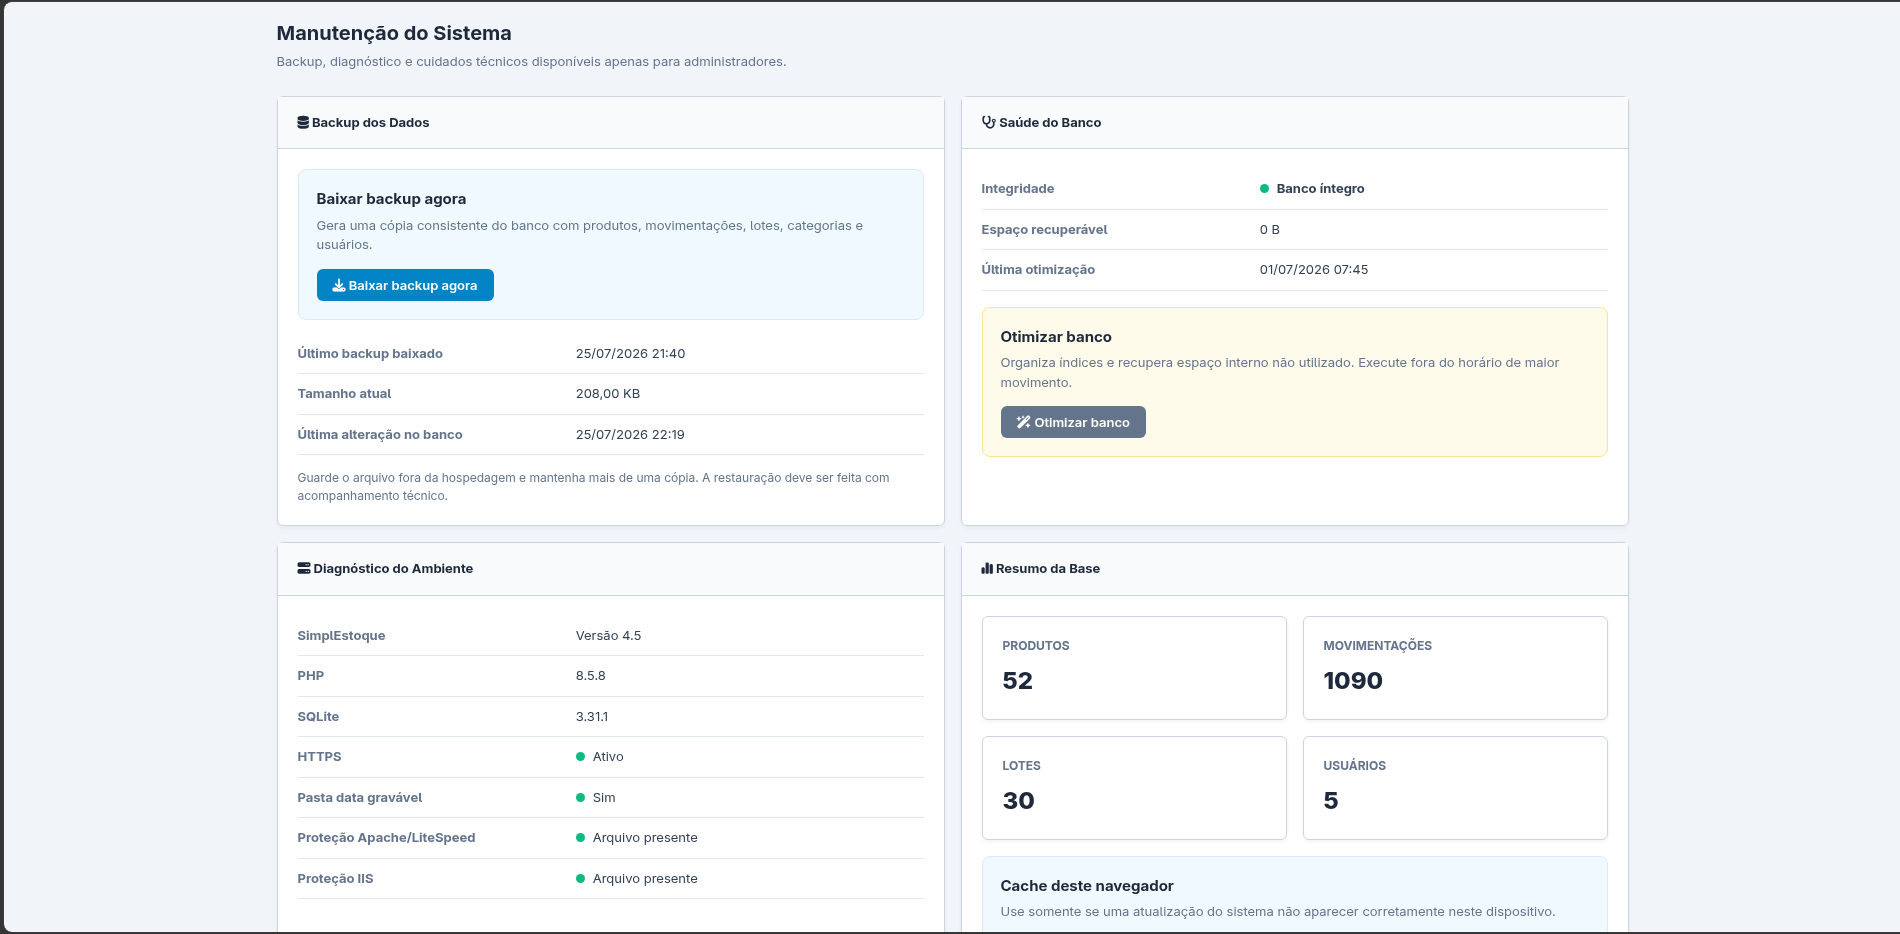Image resolution: width=1900 pixels, height=934 pixels.
Task: Click the Saúde do Banco panel title
Action: 1050,122
